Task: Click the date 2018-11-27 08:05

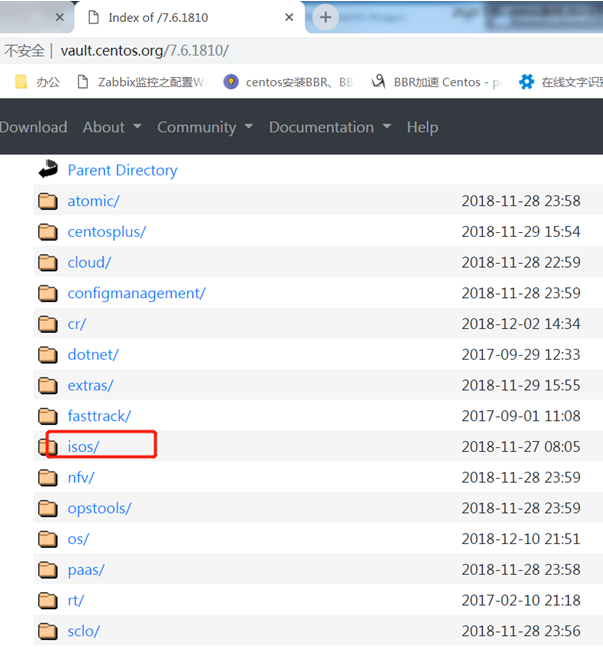Action: tap(521, 447)
